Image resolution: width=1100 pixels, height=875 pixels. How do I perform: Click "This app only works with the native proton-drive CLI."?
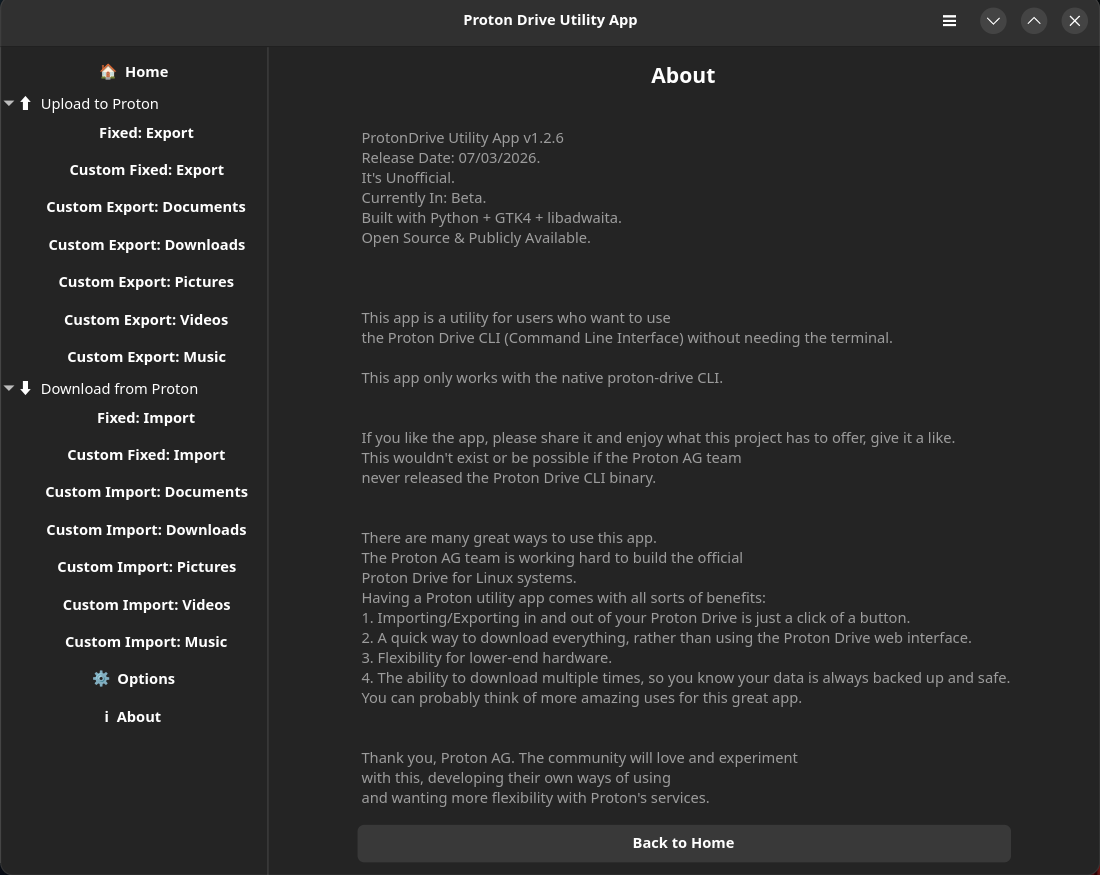click(542, 378)
